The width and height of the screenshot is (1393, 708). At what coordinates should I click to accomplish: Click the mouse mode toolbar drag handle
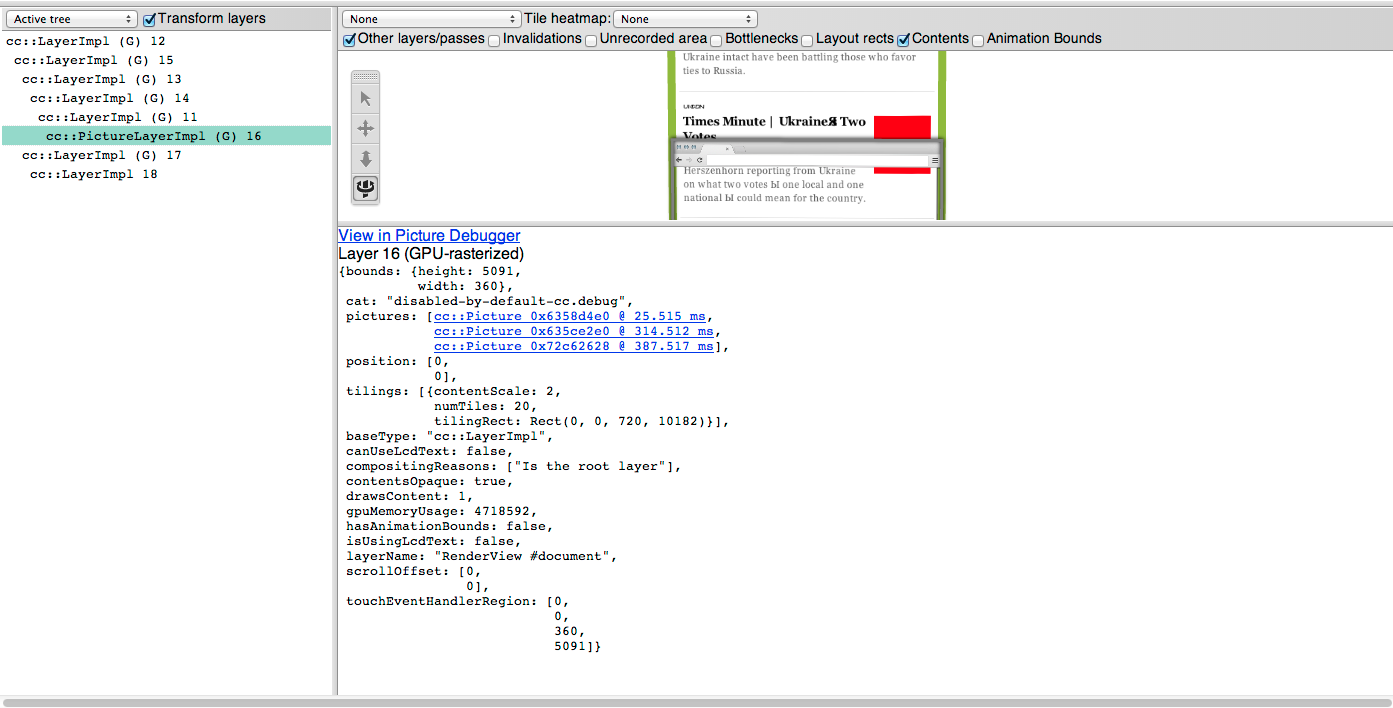click(366, 77)
